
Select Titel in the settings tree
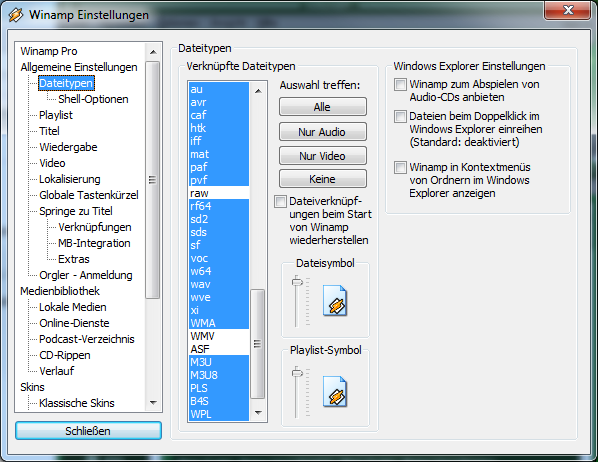(49, 131)
